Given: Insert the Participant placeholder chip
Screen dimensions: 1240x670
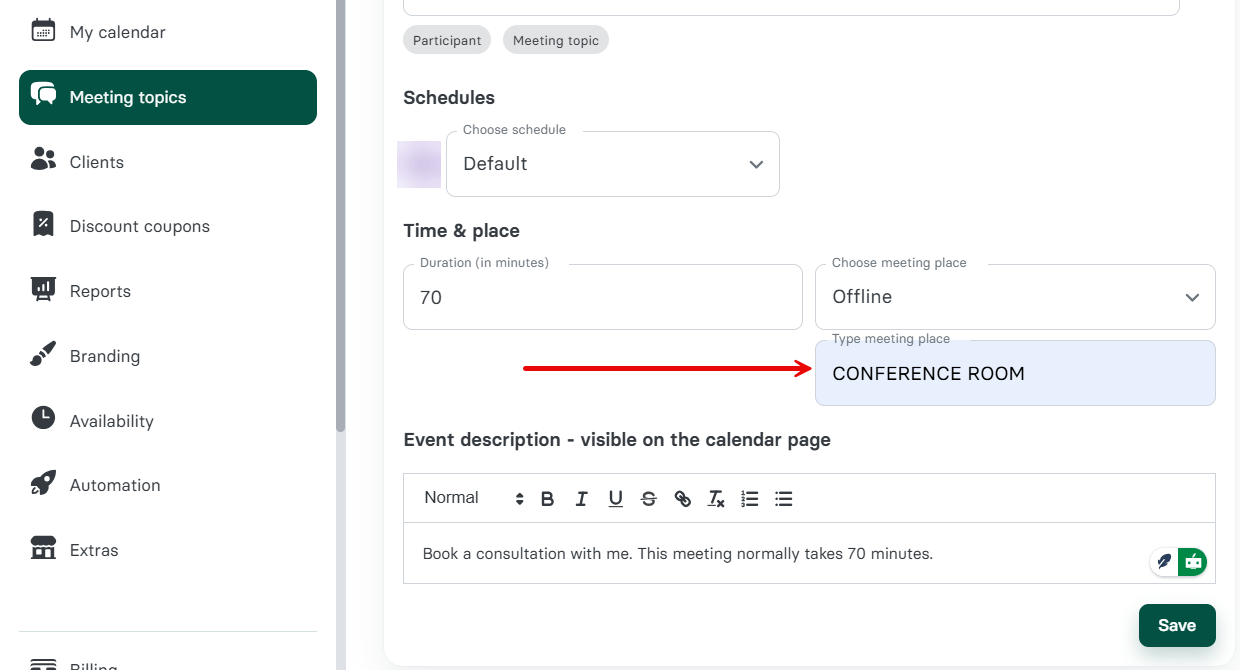Looking at the screenshot, I should (447, 40).
